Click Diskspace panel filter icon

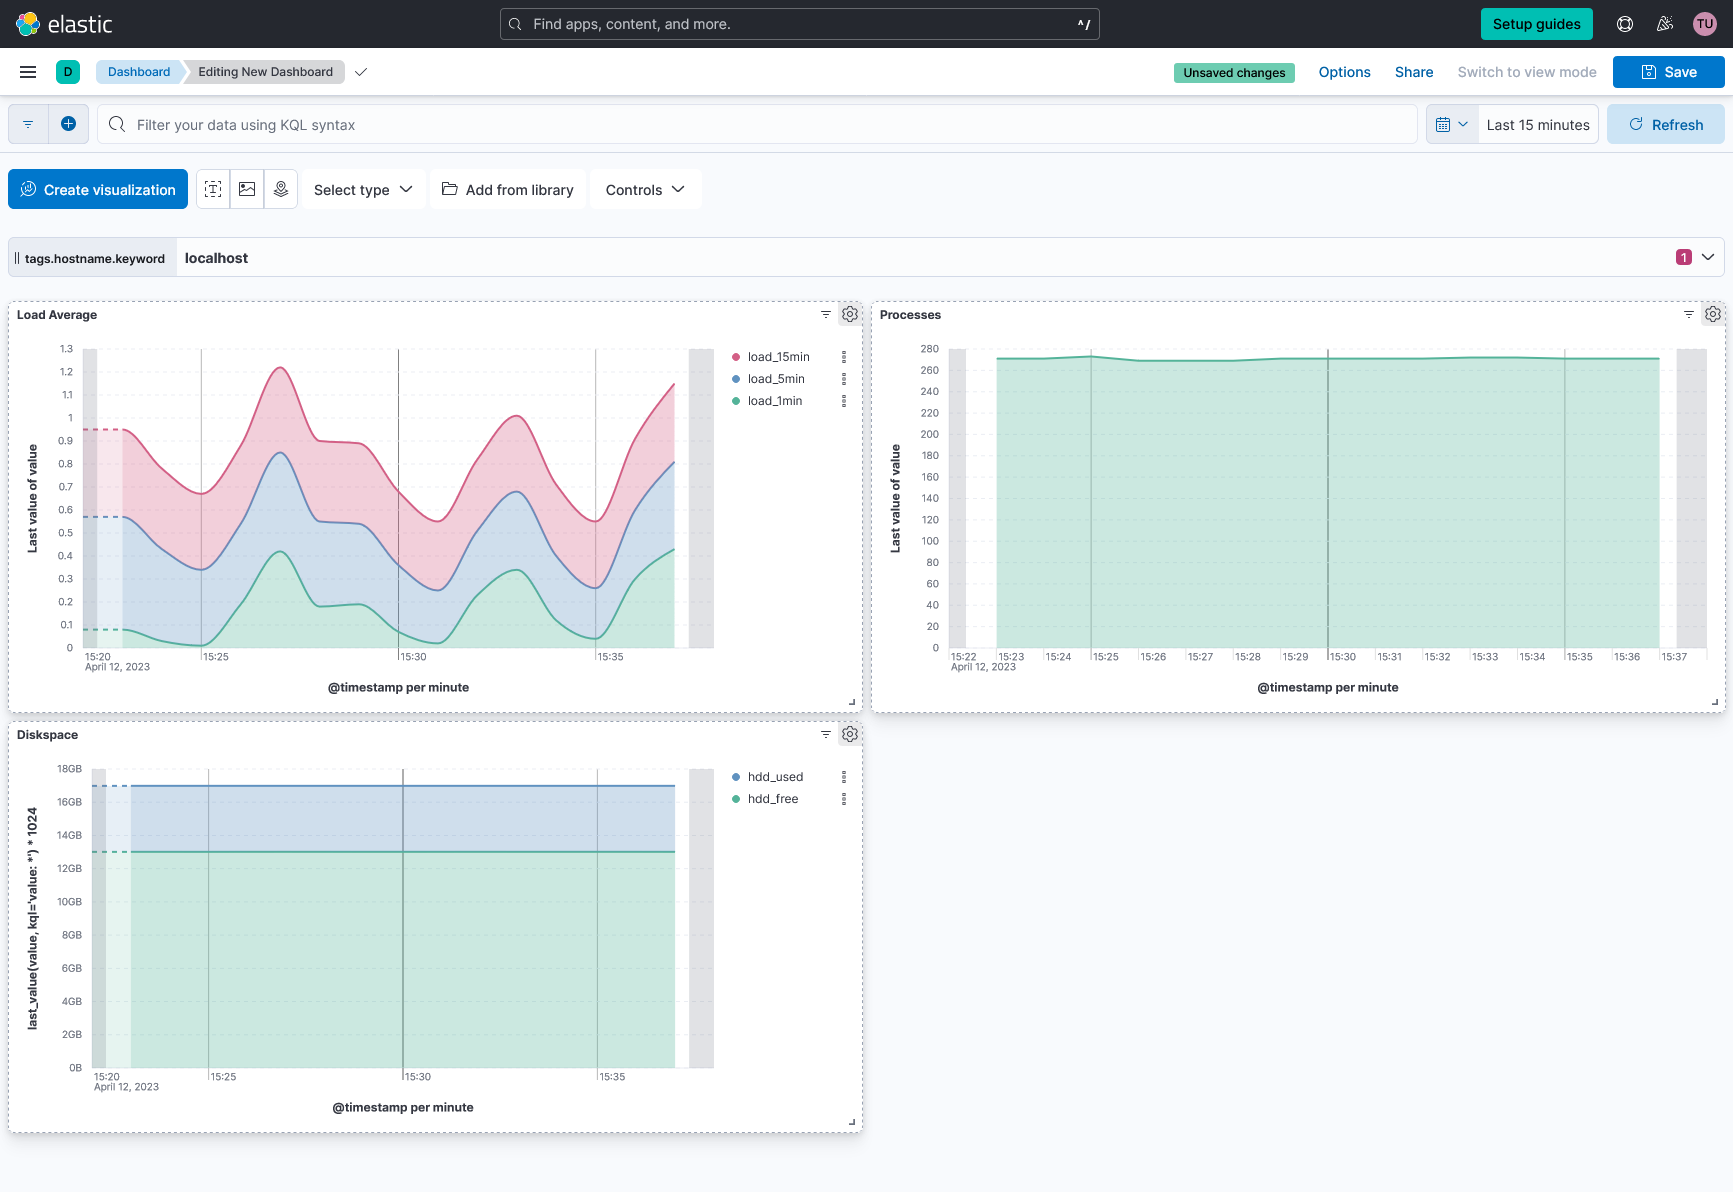coord(826,734)
